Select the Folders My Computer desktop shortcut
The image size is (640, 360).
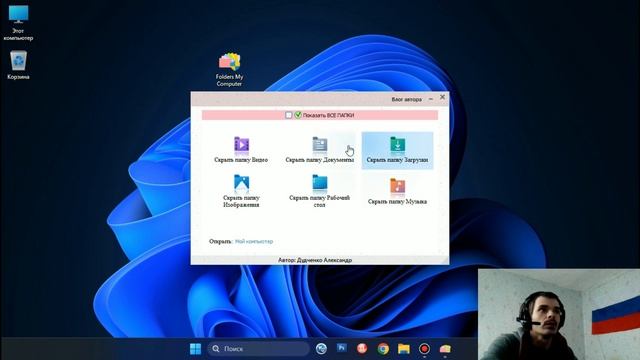click(x=229, y=69)
